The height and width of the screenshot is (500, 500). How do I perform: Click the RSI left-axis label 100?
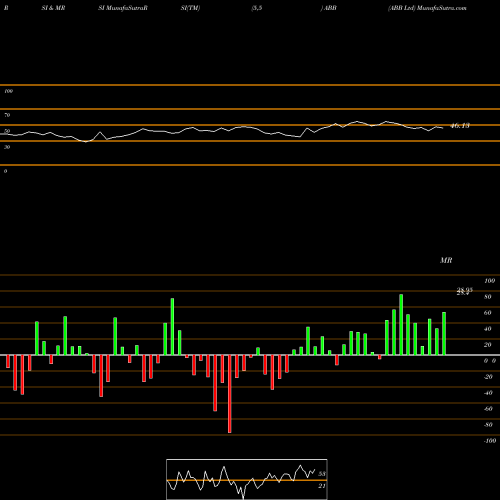point(9,91)
